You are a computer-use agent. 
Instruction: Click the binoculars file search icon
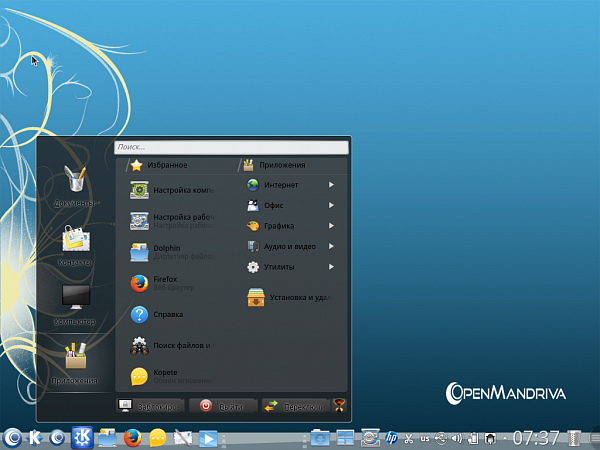139,346
